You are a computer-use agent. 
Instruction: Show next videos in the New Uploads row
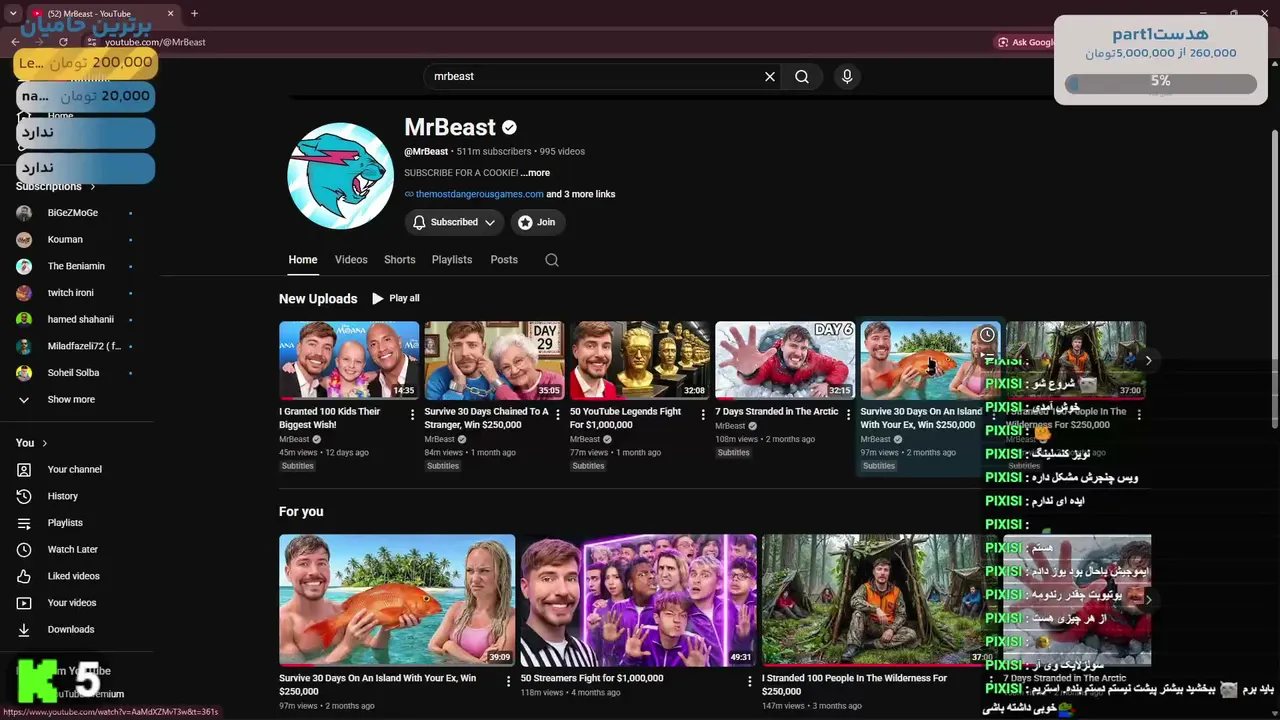click(x=1148, y=360)
